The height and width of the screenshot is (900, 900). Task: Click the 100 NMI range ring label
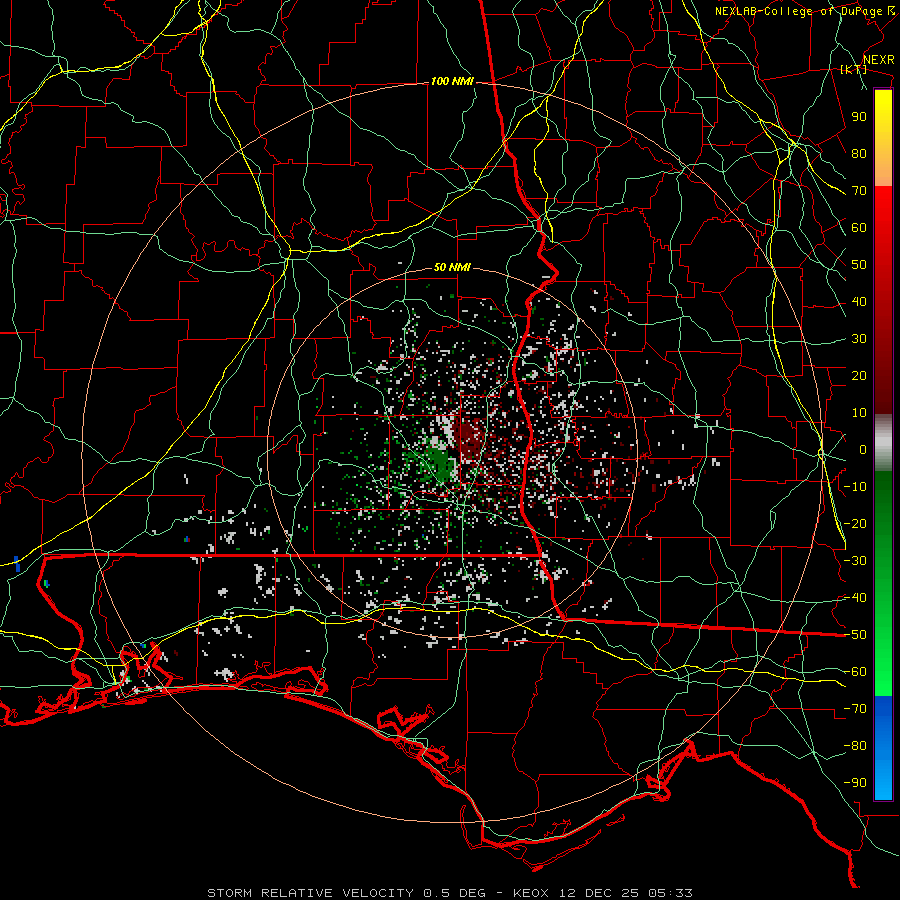point(452,82)
